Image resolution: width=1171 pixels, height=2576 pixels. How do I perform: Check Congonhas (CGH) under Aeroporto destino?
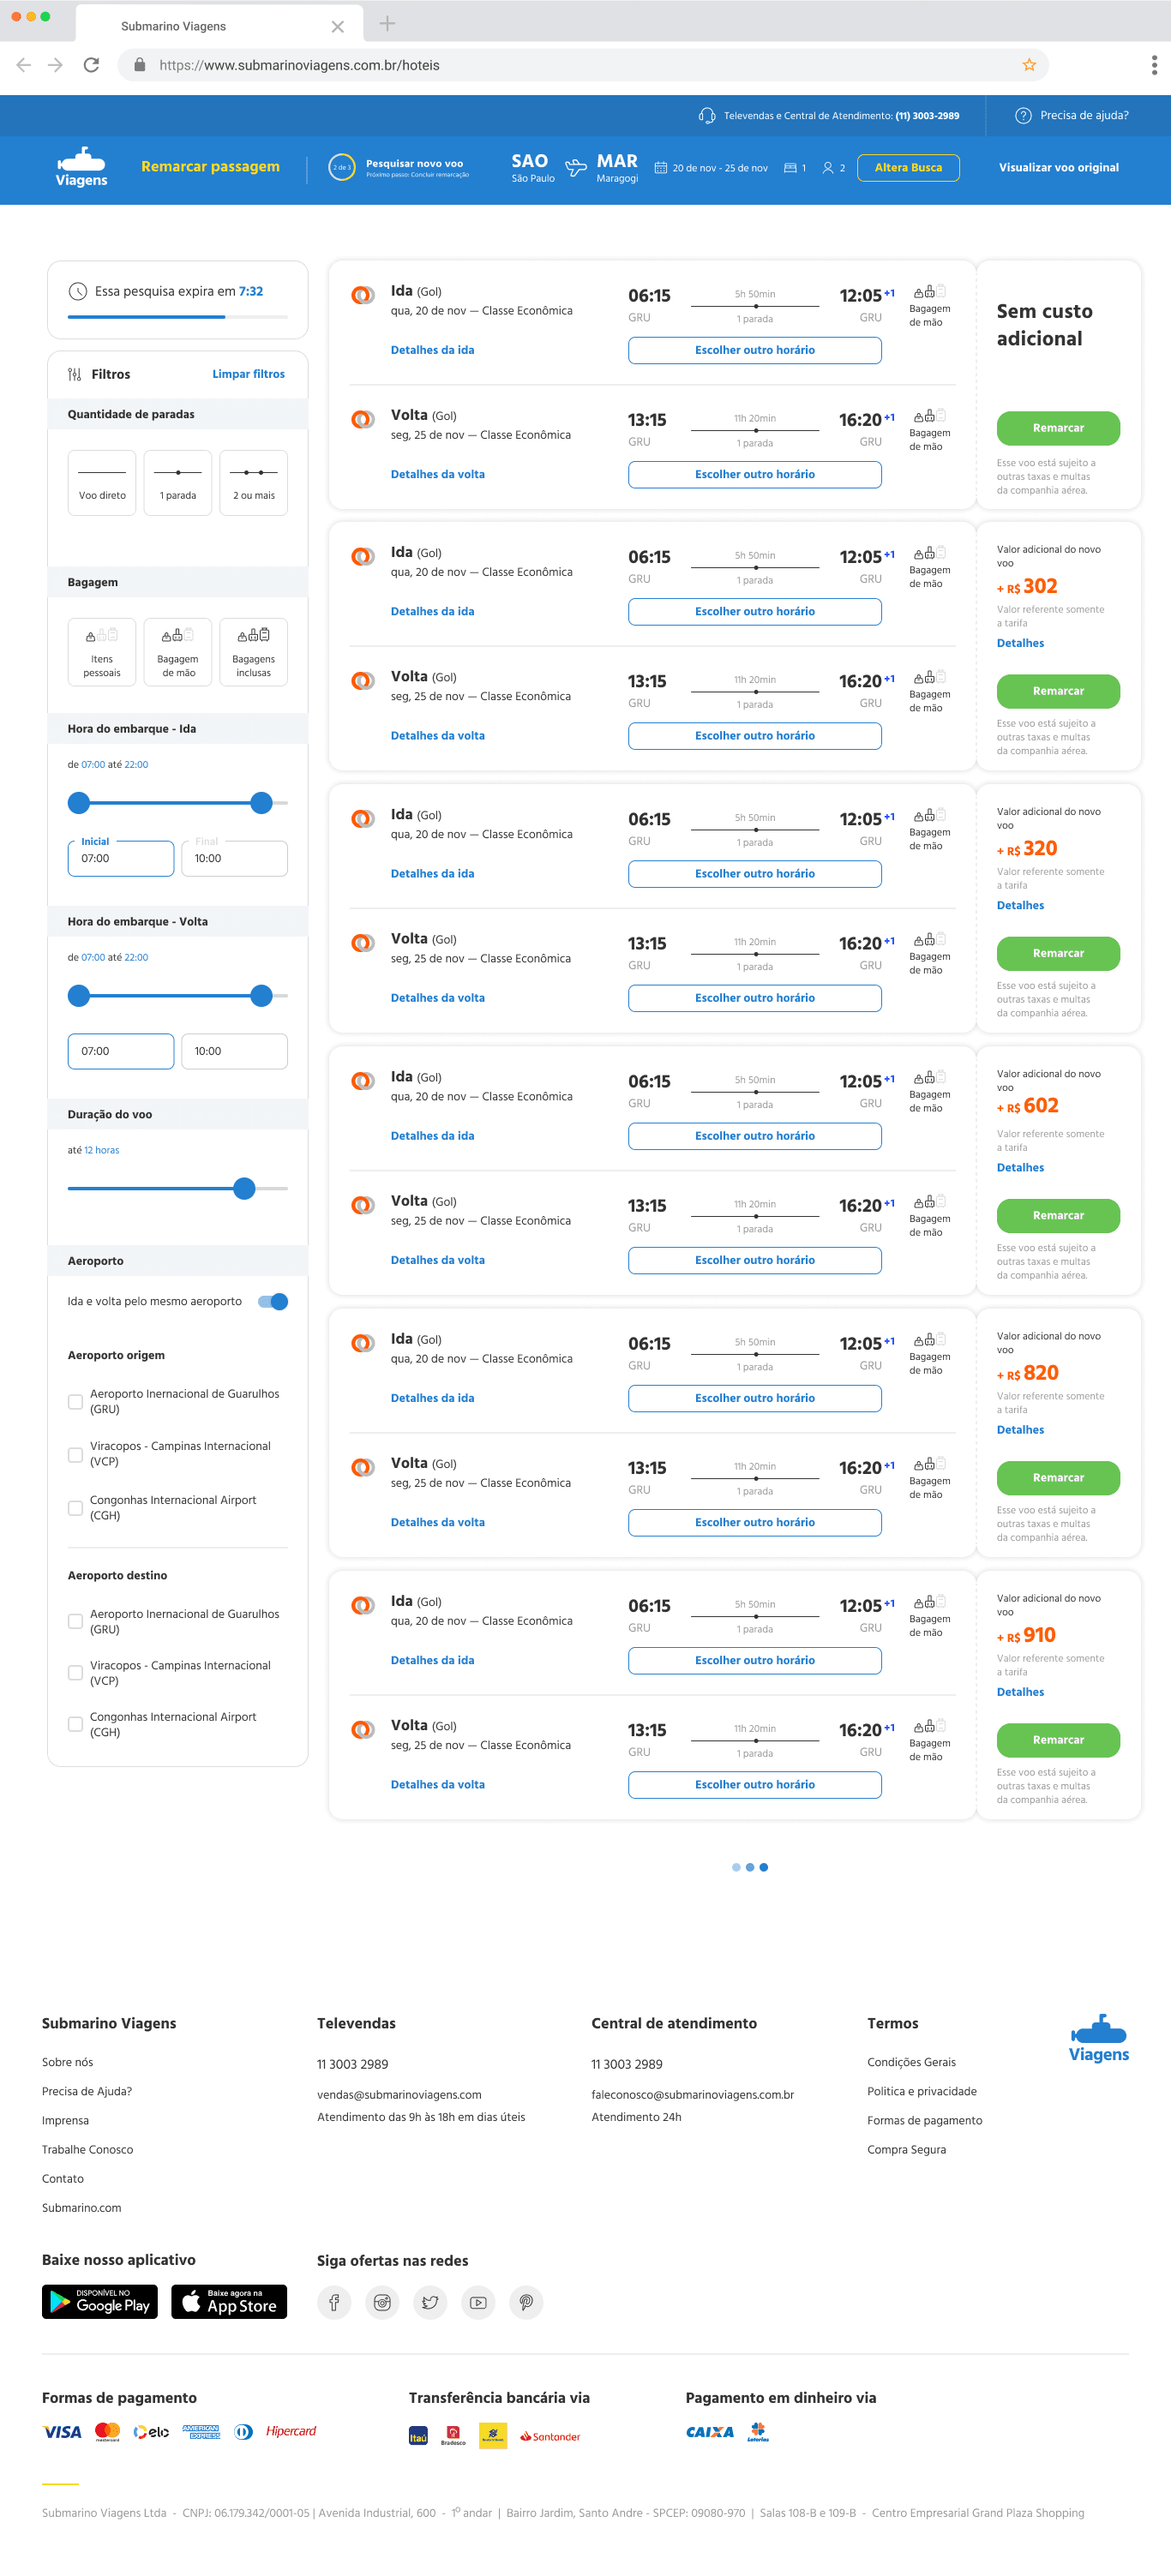tap(75, 1724)
